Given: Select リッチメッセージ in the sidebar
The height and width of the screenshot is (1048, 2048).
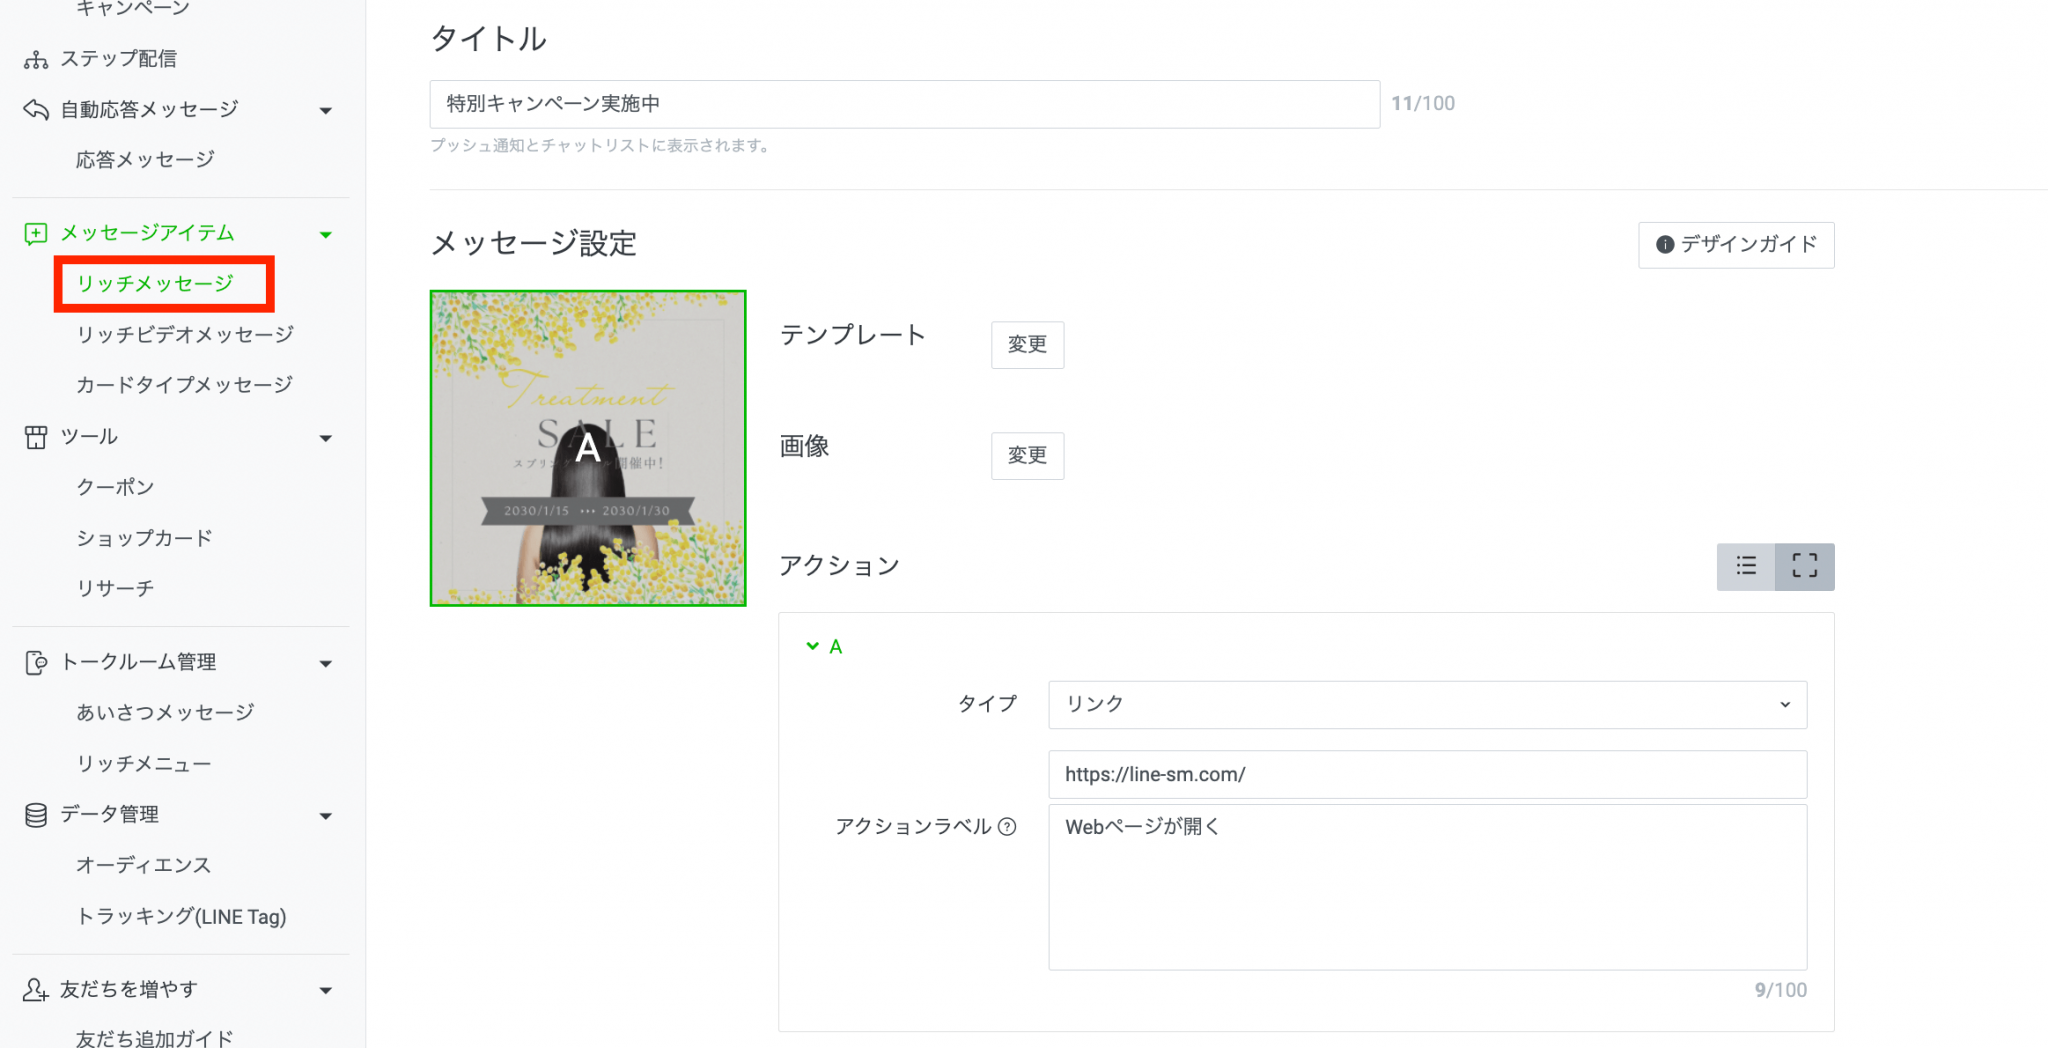Looking at the screenshot, I should pyautogui.click(x=162, y=284).
